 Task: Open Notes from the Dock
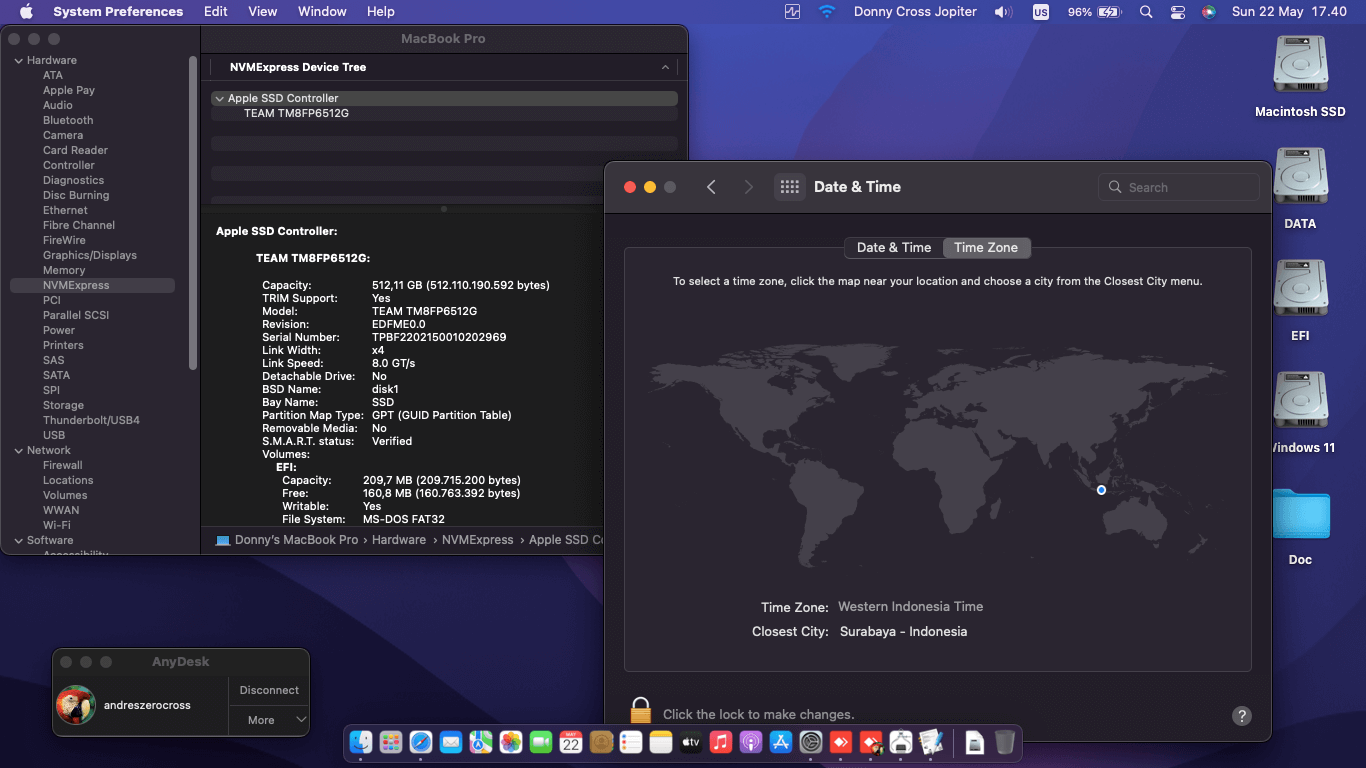tap(661, 742)
